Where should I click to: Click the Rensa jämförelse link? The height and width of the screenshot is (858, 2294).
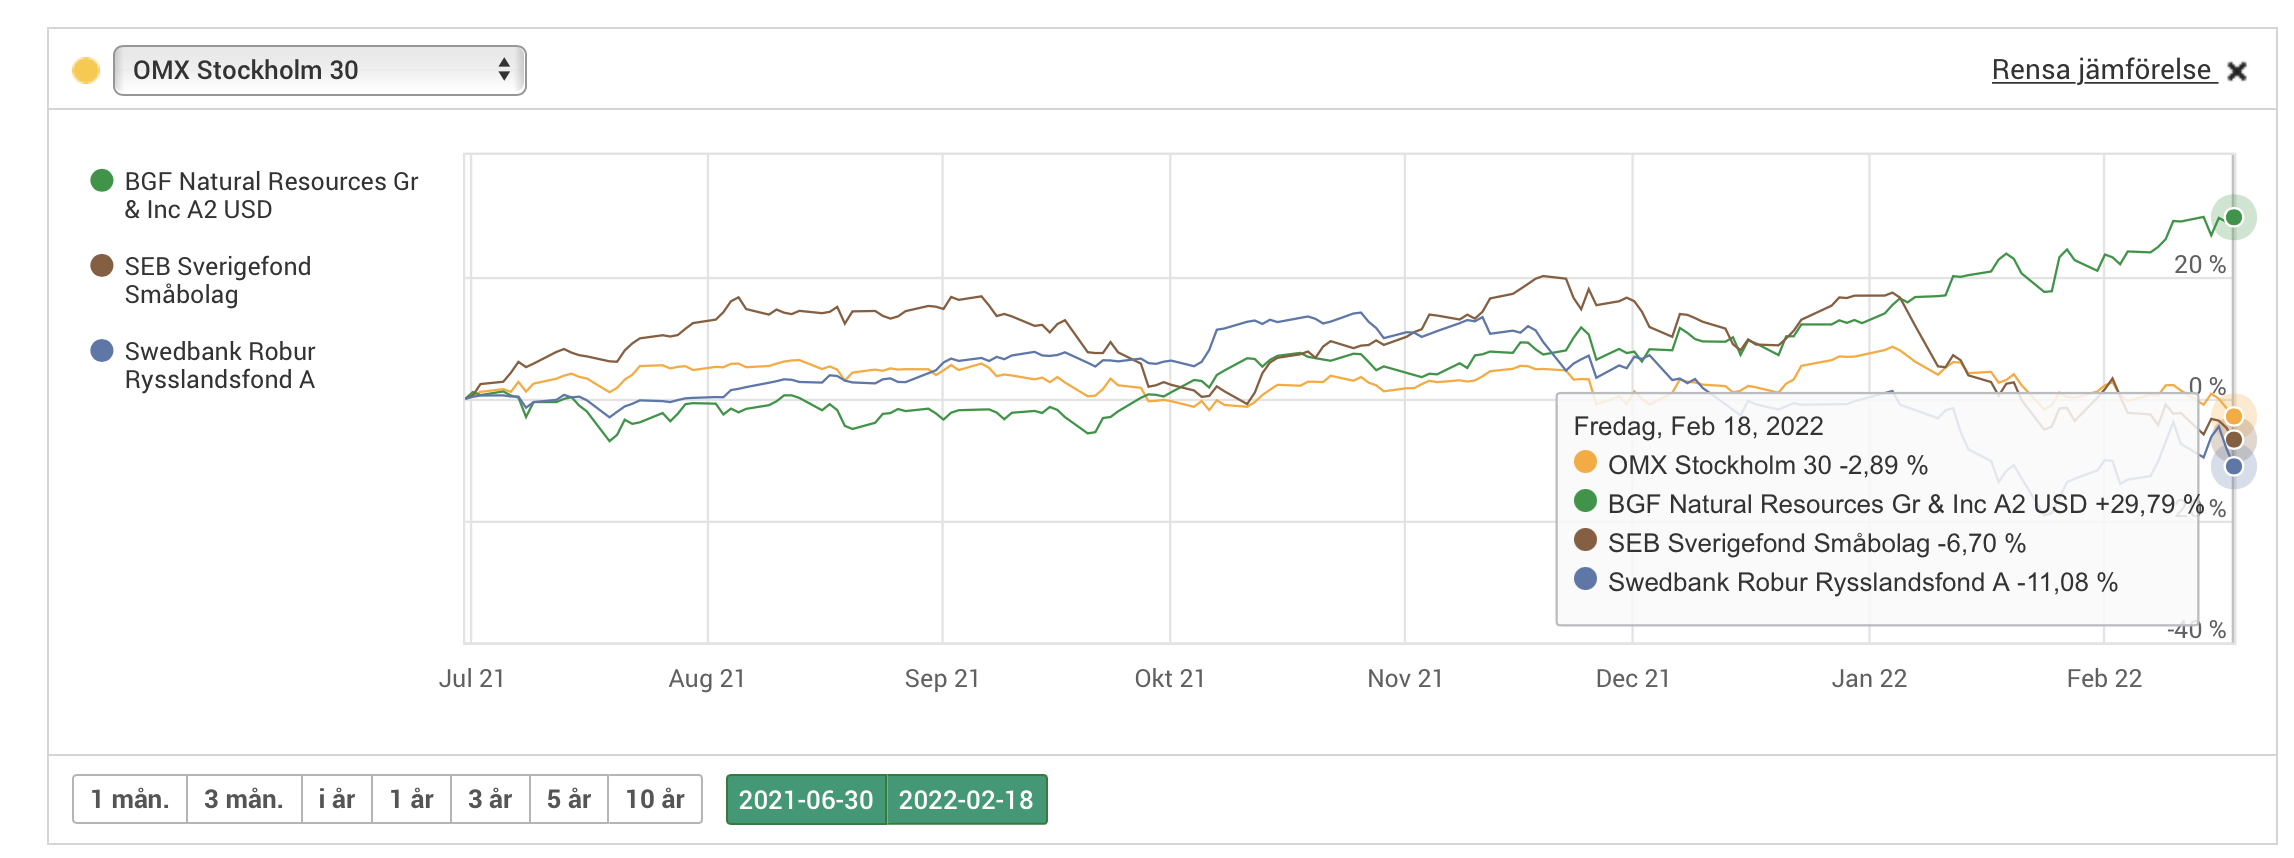pos(2101,70)
